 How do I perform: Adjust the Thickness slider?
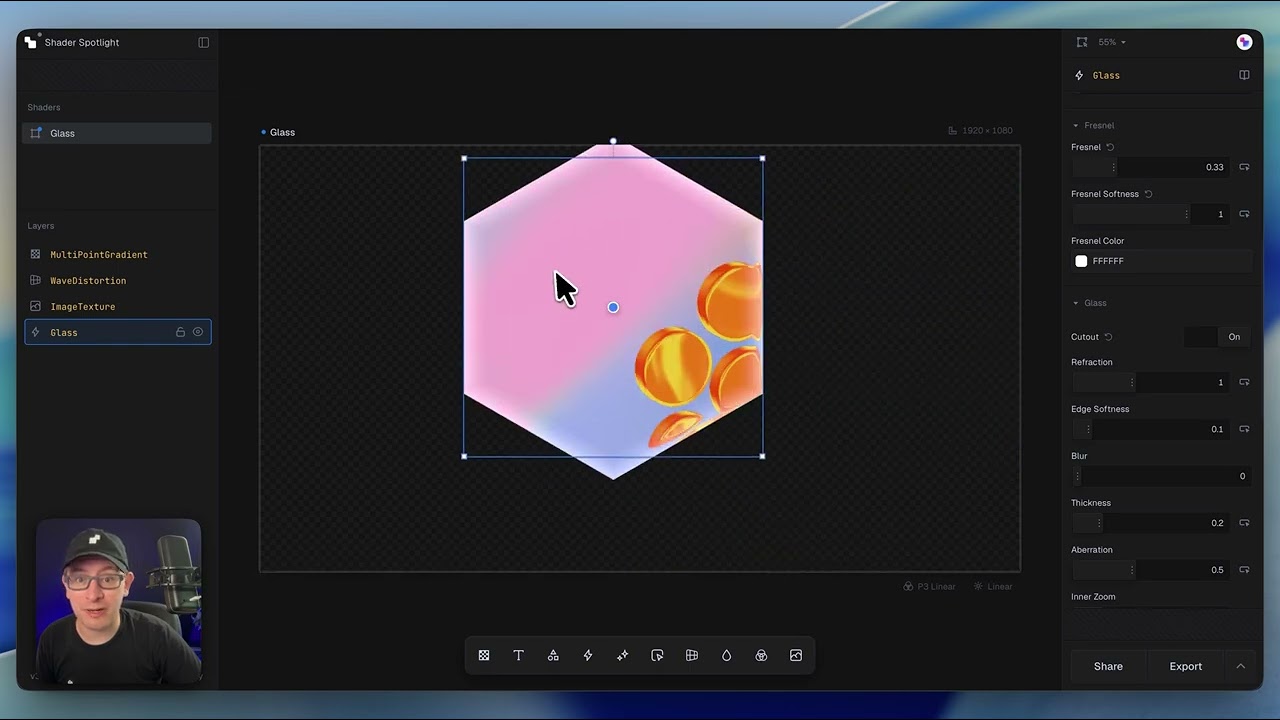(1152, 523)
